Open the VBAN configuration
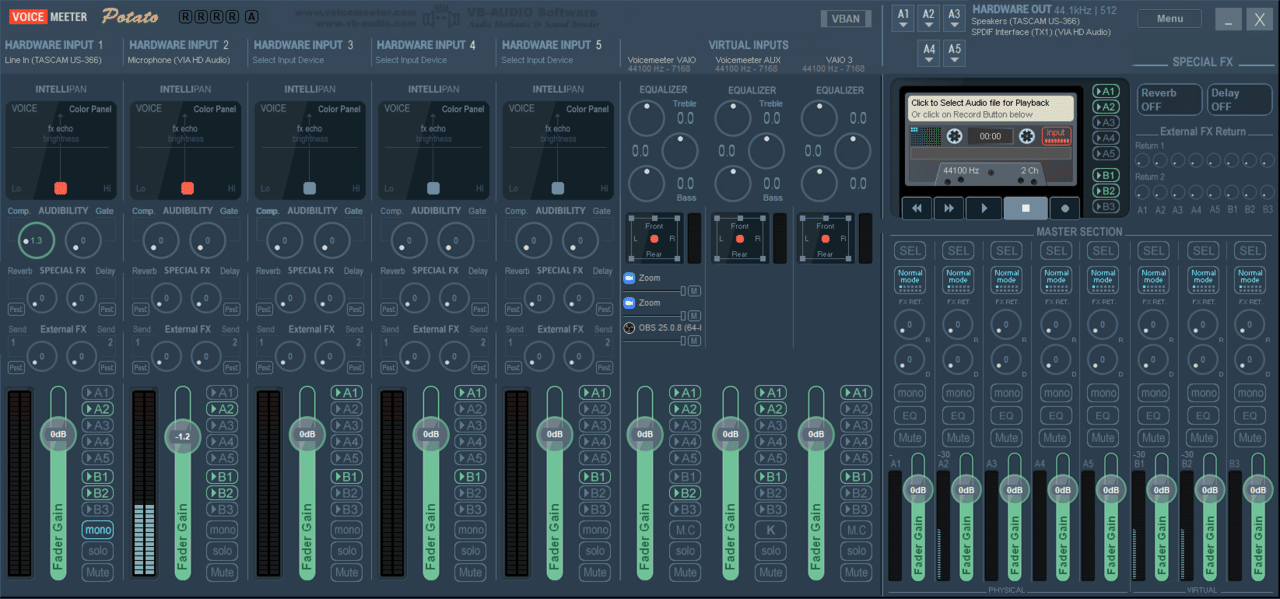 click(x=846, y=18)
